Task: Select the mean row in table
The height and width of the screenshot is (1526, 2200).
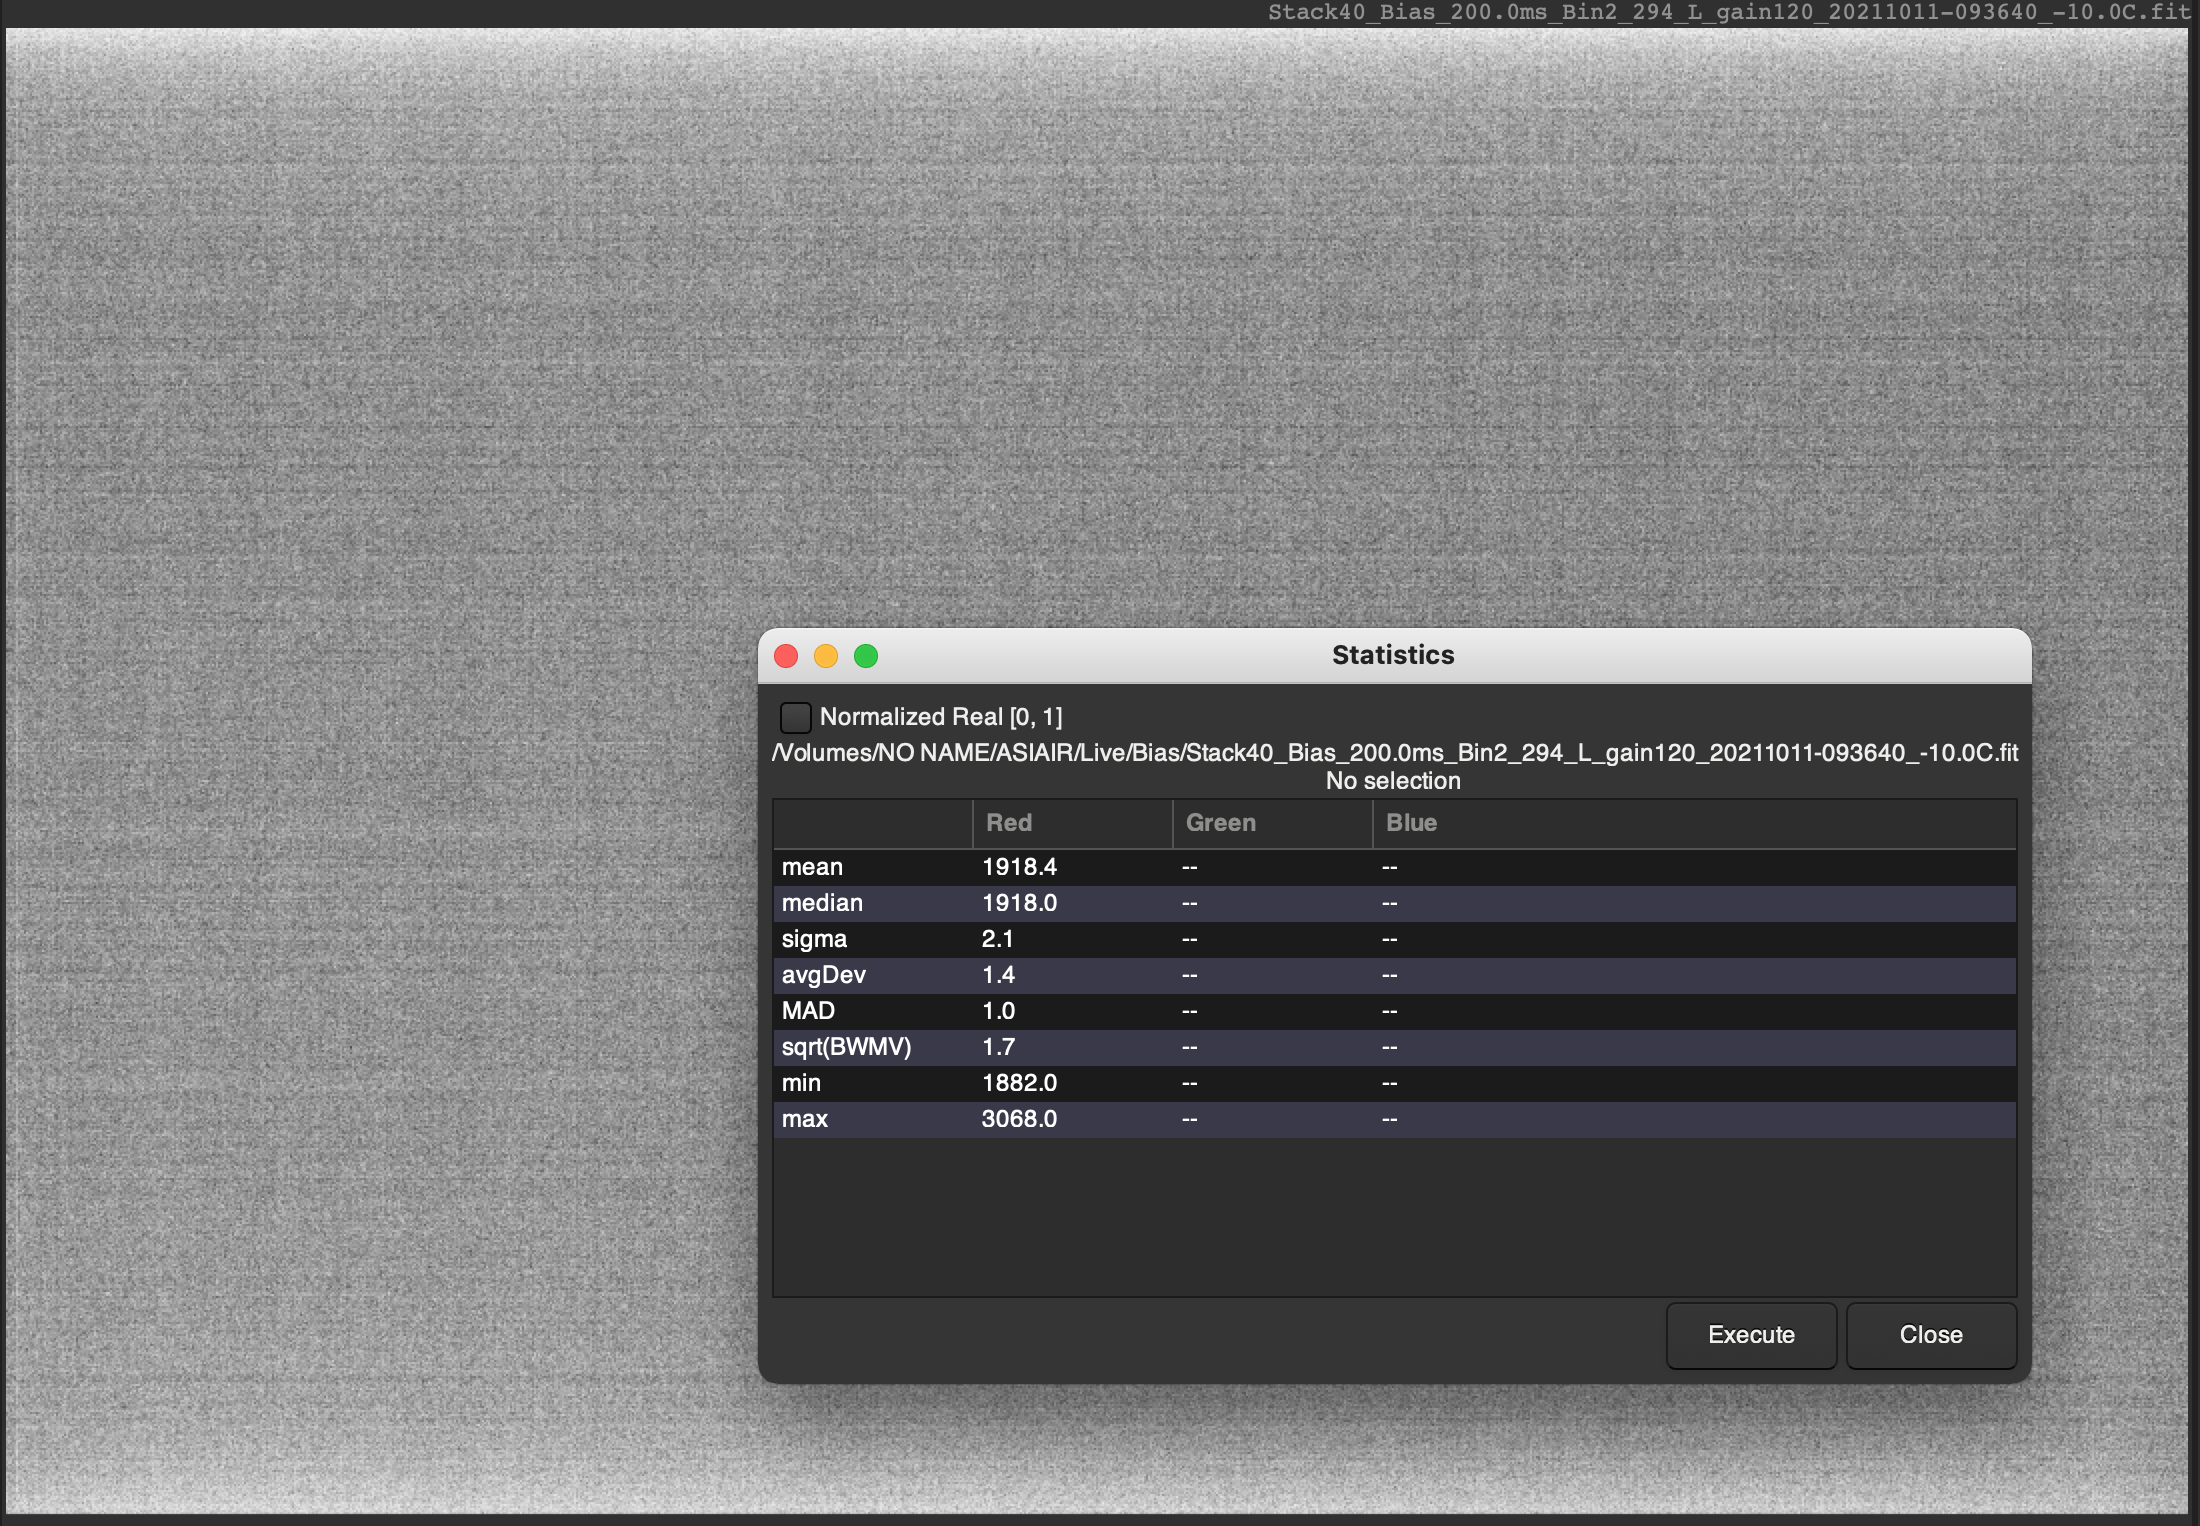Action: pyautogui.click(x=812, y=867)
